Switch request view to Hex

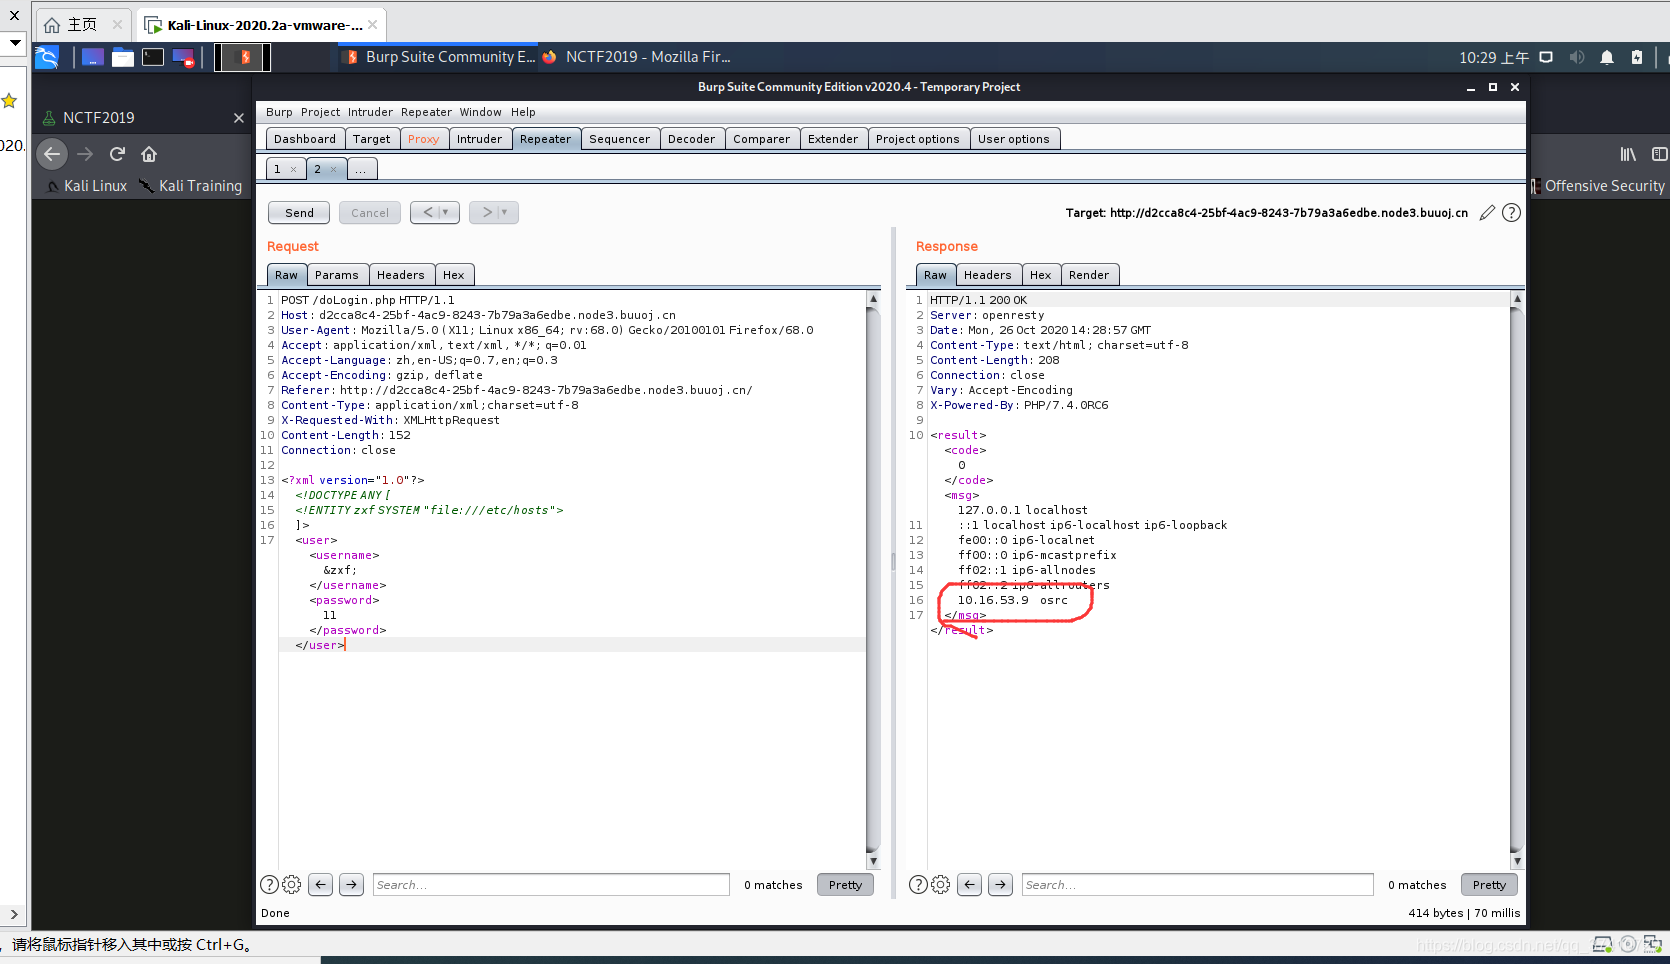pos(454,275)
